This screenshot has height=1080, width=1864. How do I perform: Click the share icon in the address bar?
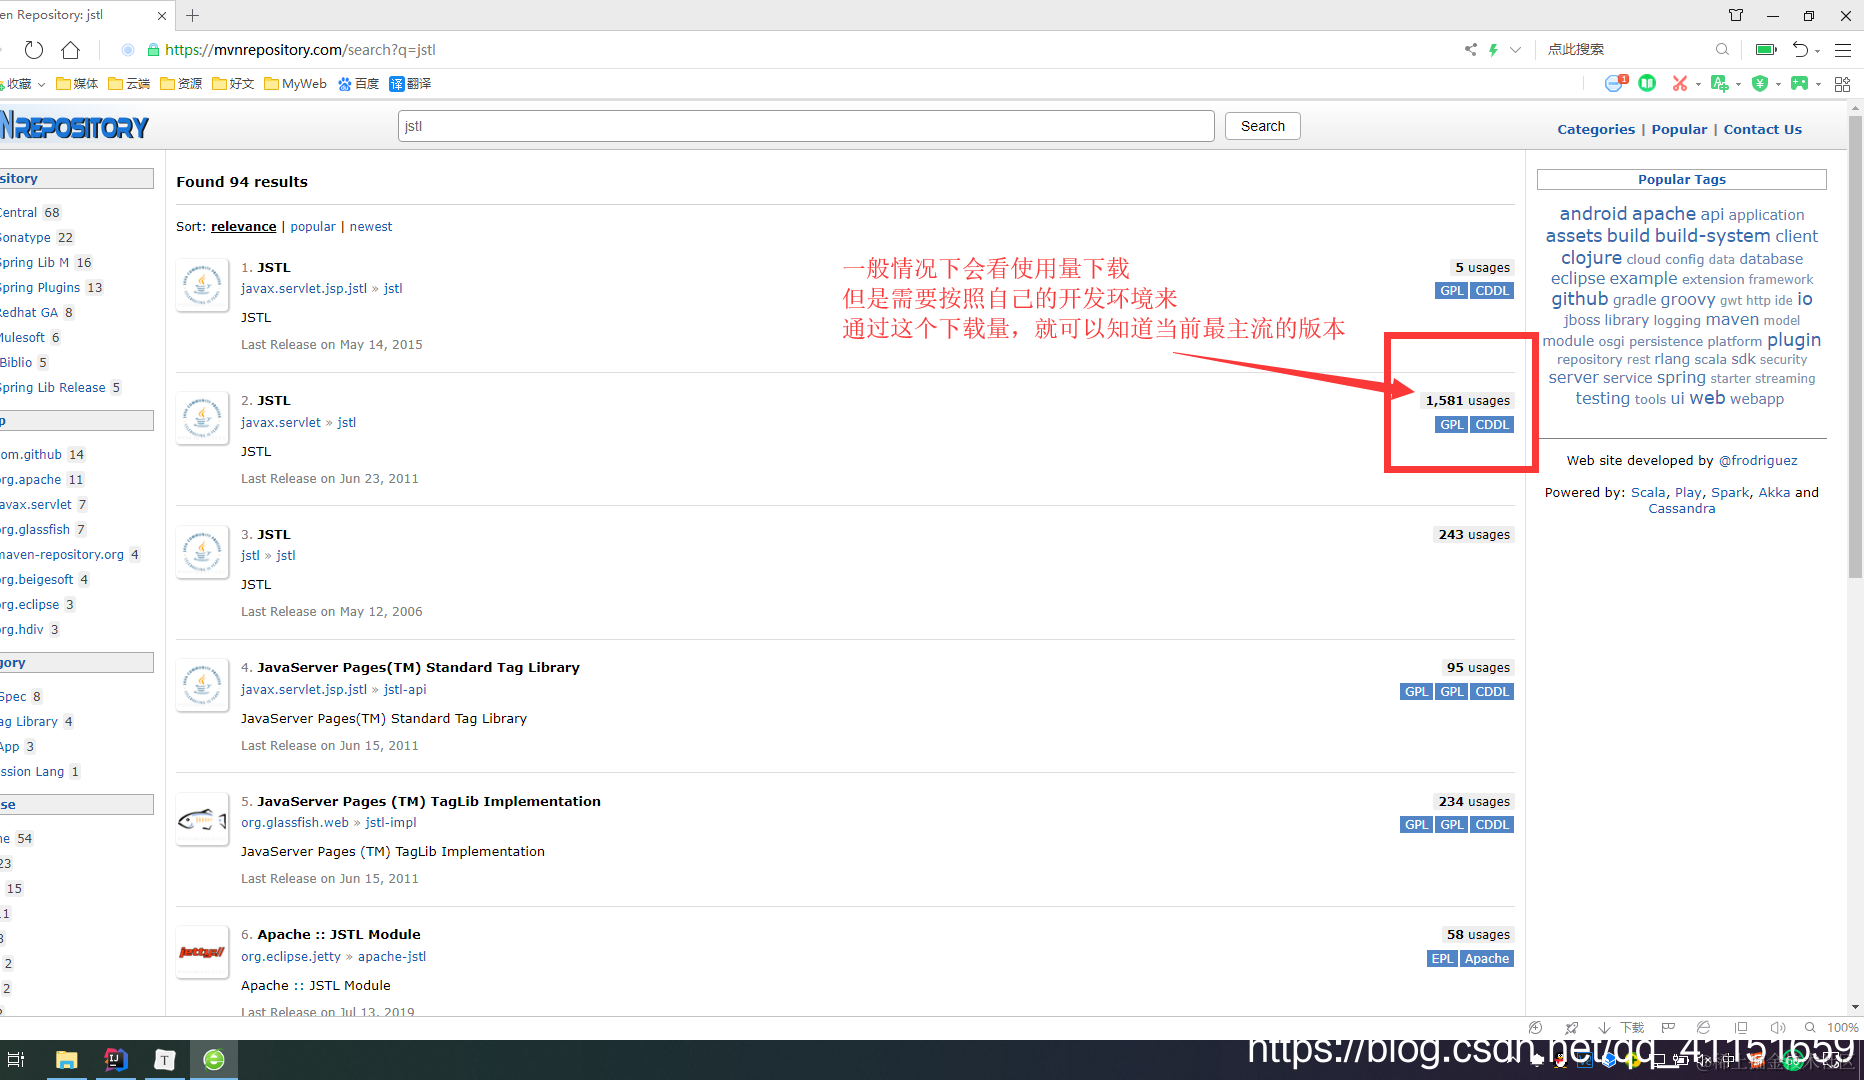point(1470,49)
